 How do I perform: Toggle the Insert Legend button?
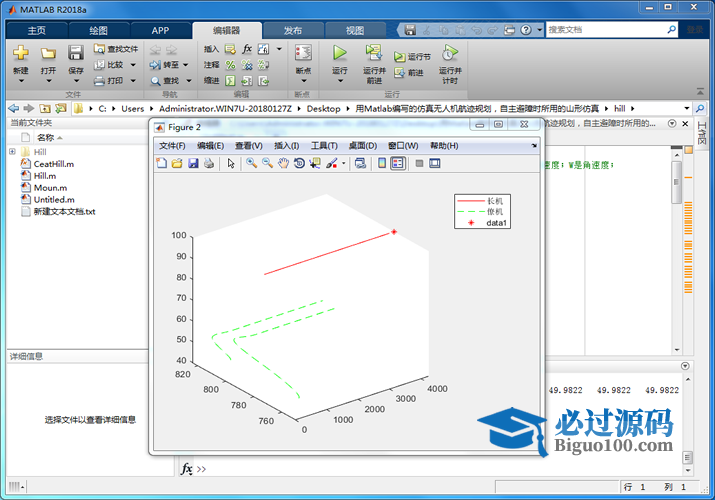pyautogui.click(x=398, y=164)
